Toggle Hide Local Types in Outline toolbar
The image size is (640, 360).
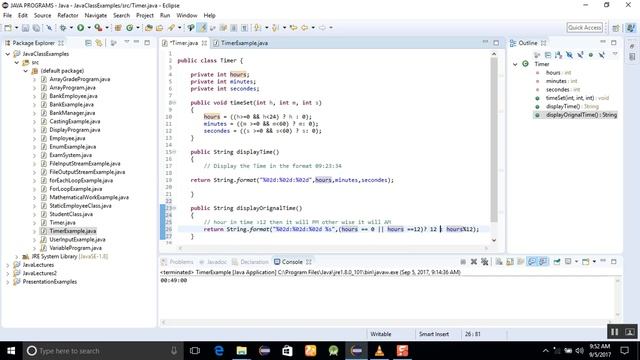point(601,55)
